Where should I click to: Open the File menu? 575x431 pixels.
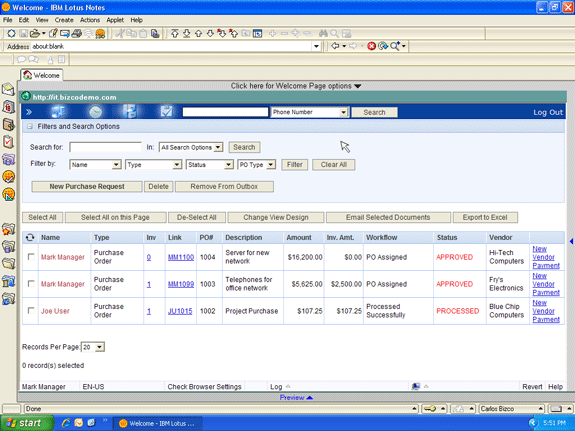(x=8, y=20)
